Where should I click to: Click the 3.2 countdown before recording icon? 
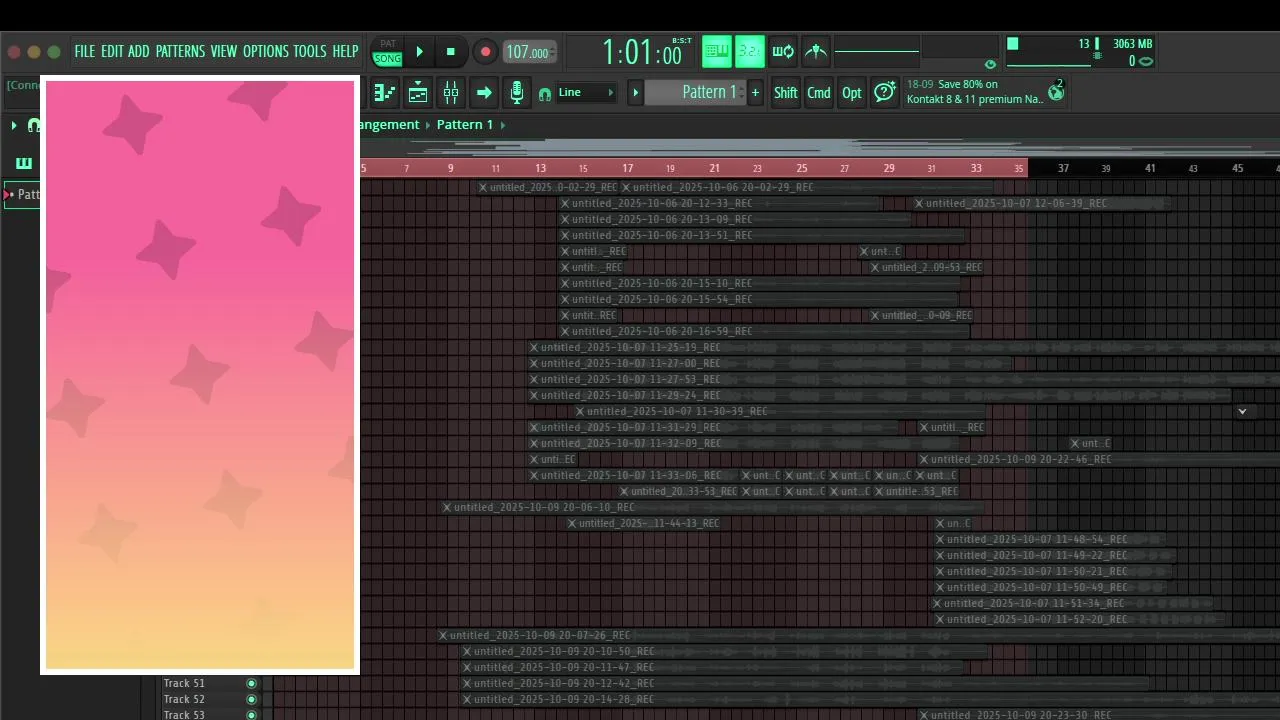point(749,51)
